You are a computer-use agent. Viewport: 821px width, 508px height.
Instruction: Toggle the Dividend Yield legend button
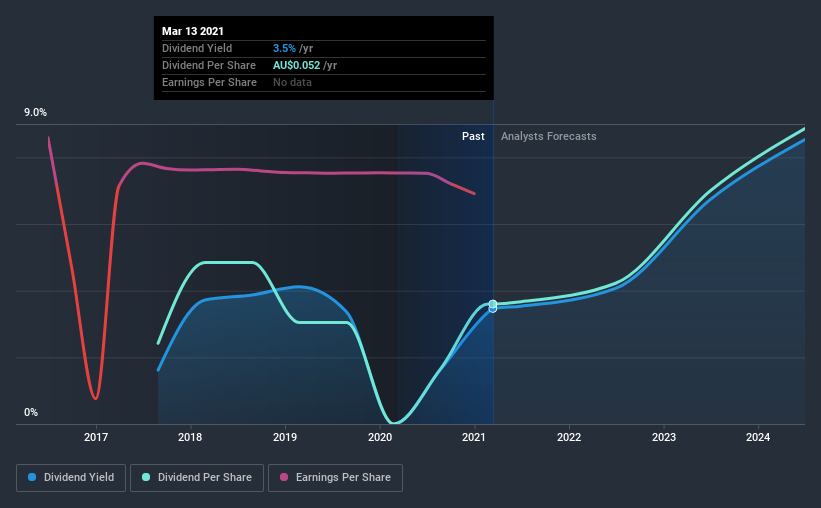[x=71, y=478]
